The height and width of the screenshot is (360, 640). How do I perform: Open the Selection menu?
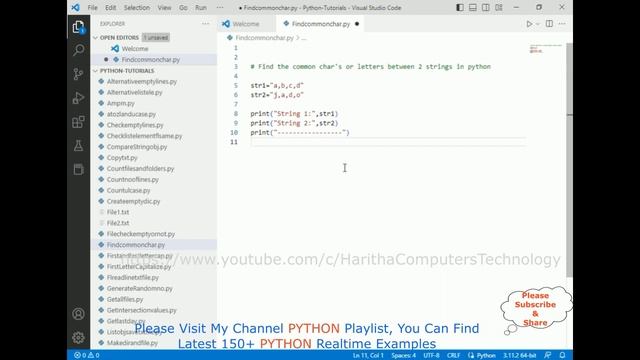point(137,7)
